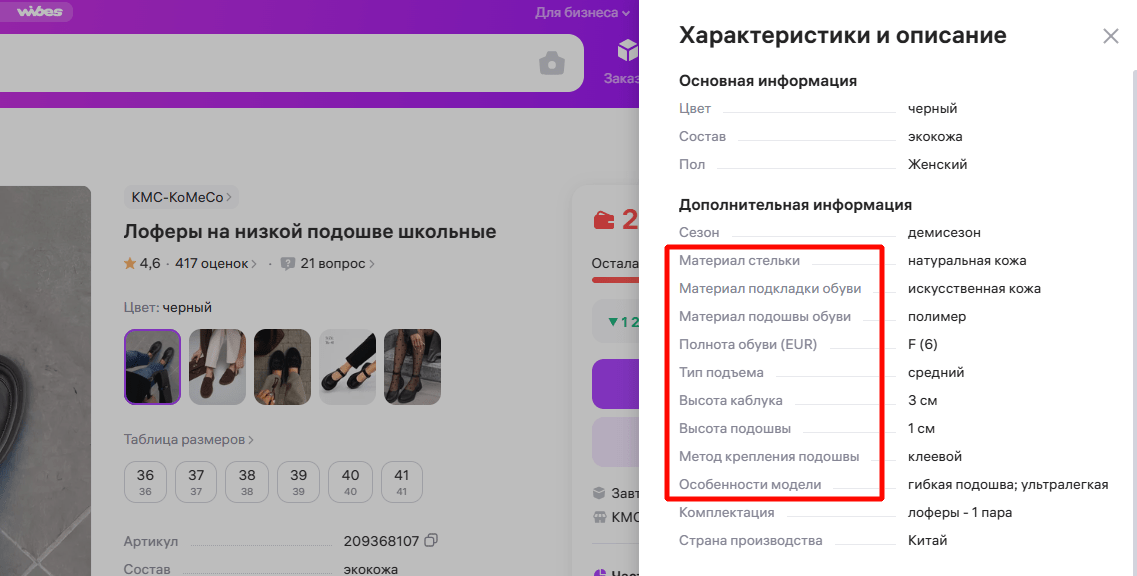
Task: Select the brown loafers color thumbnail
Action: tap(218, 366)
